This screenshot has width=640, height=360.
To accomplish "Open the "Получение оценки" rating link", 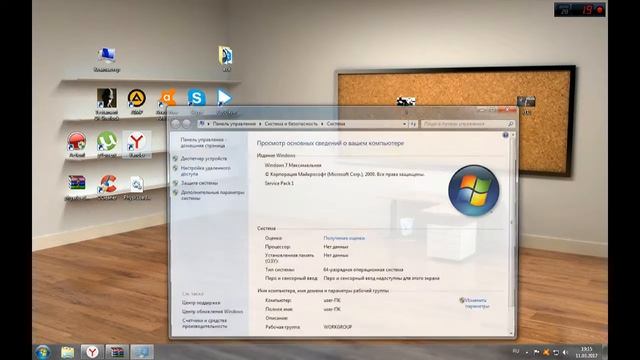I will tap(344, 238).
